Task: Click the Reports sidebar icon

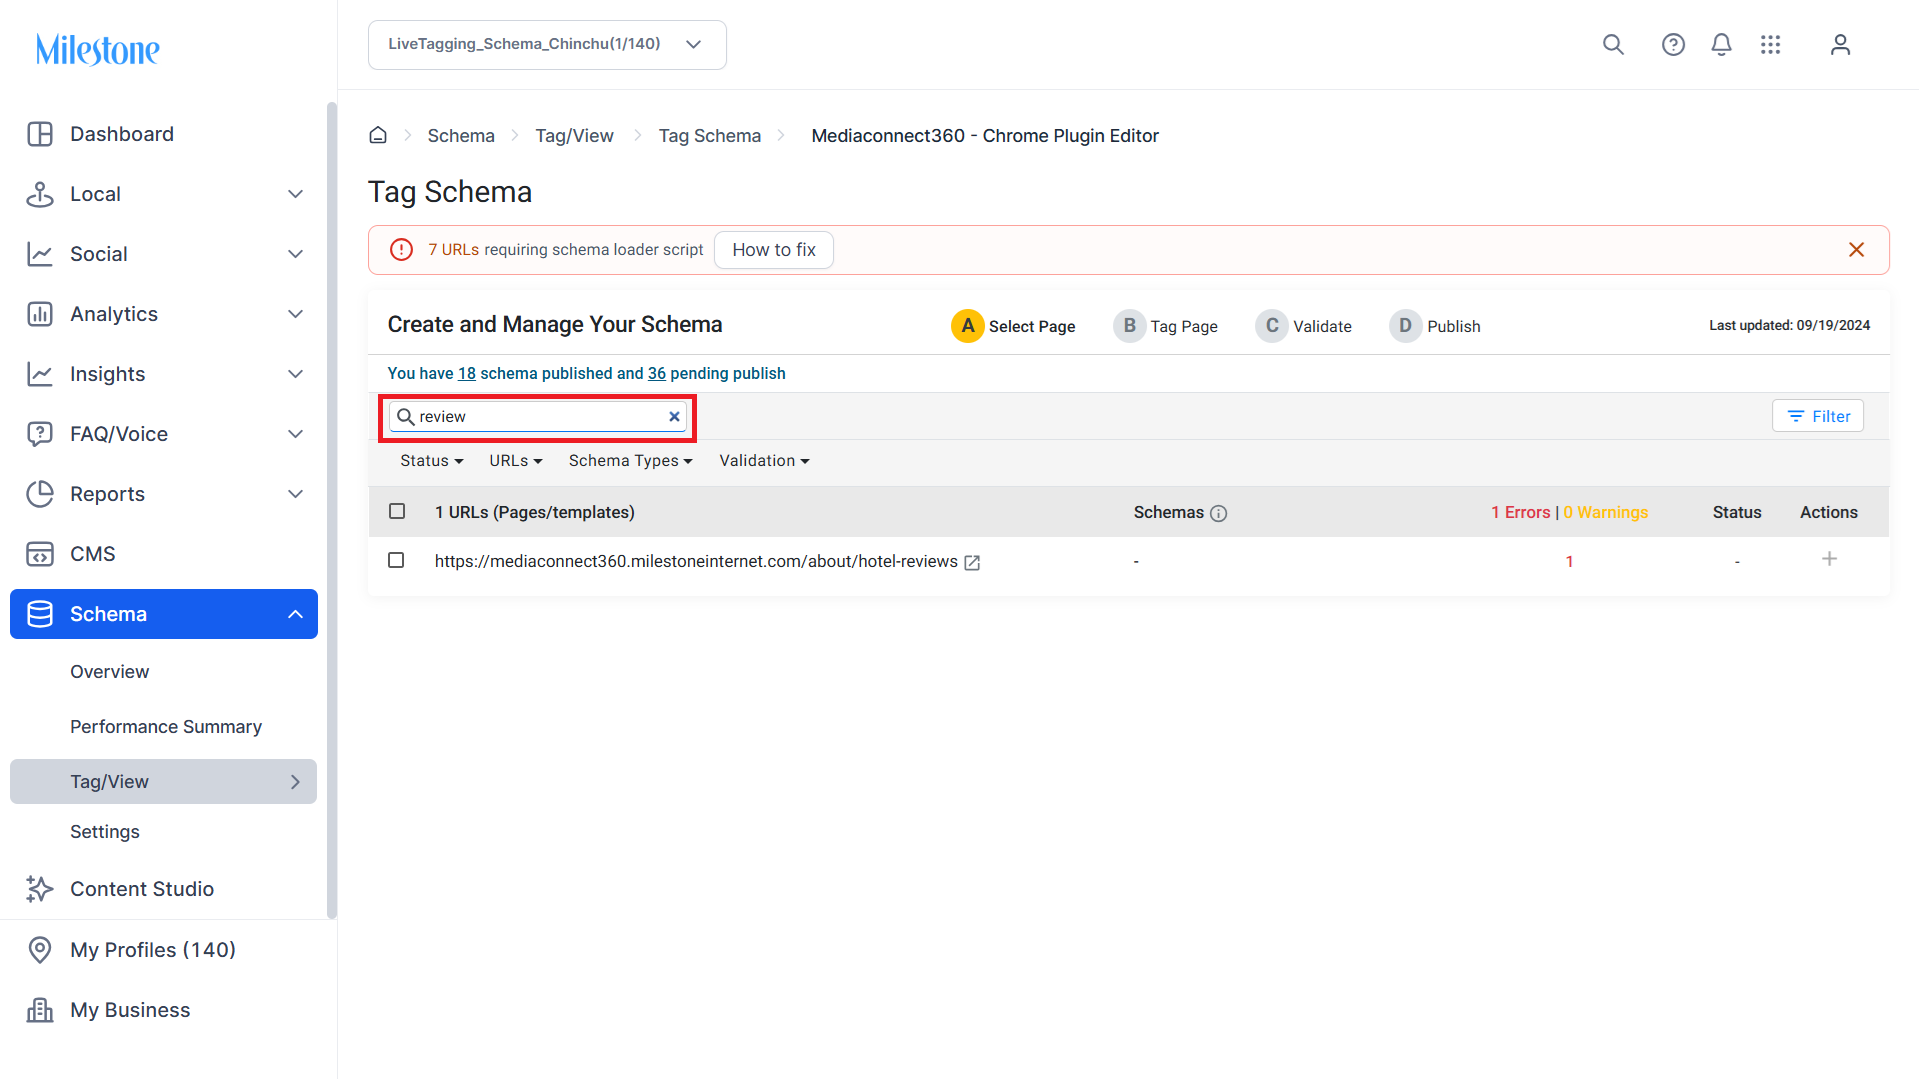Action: tap(40, 494)
